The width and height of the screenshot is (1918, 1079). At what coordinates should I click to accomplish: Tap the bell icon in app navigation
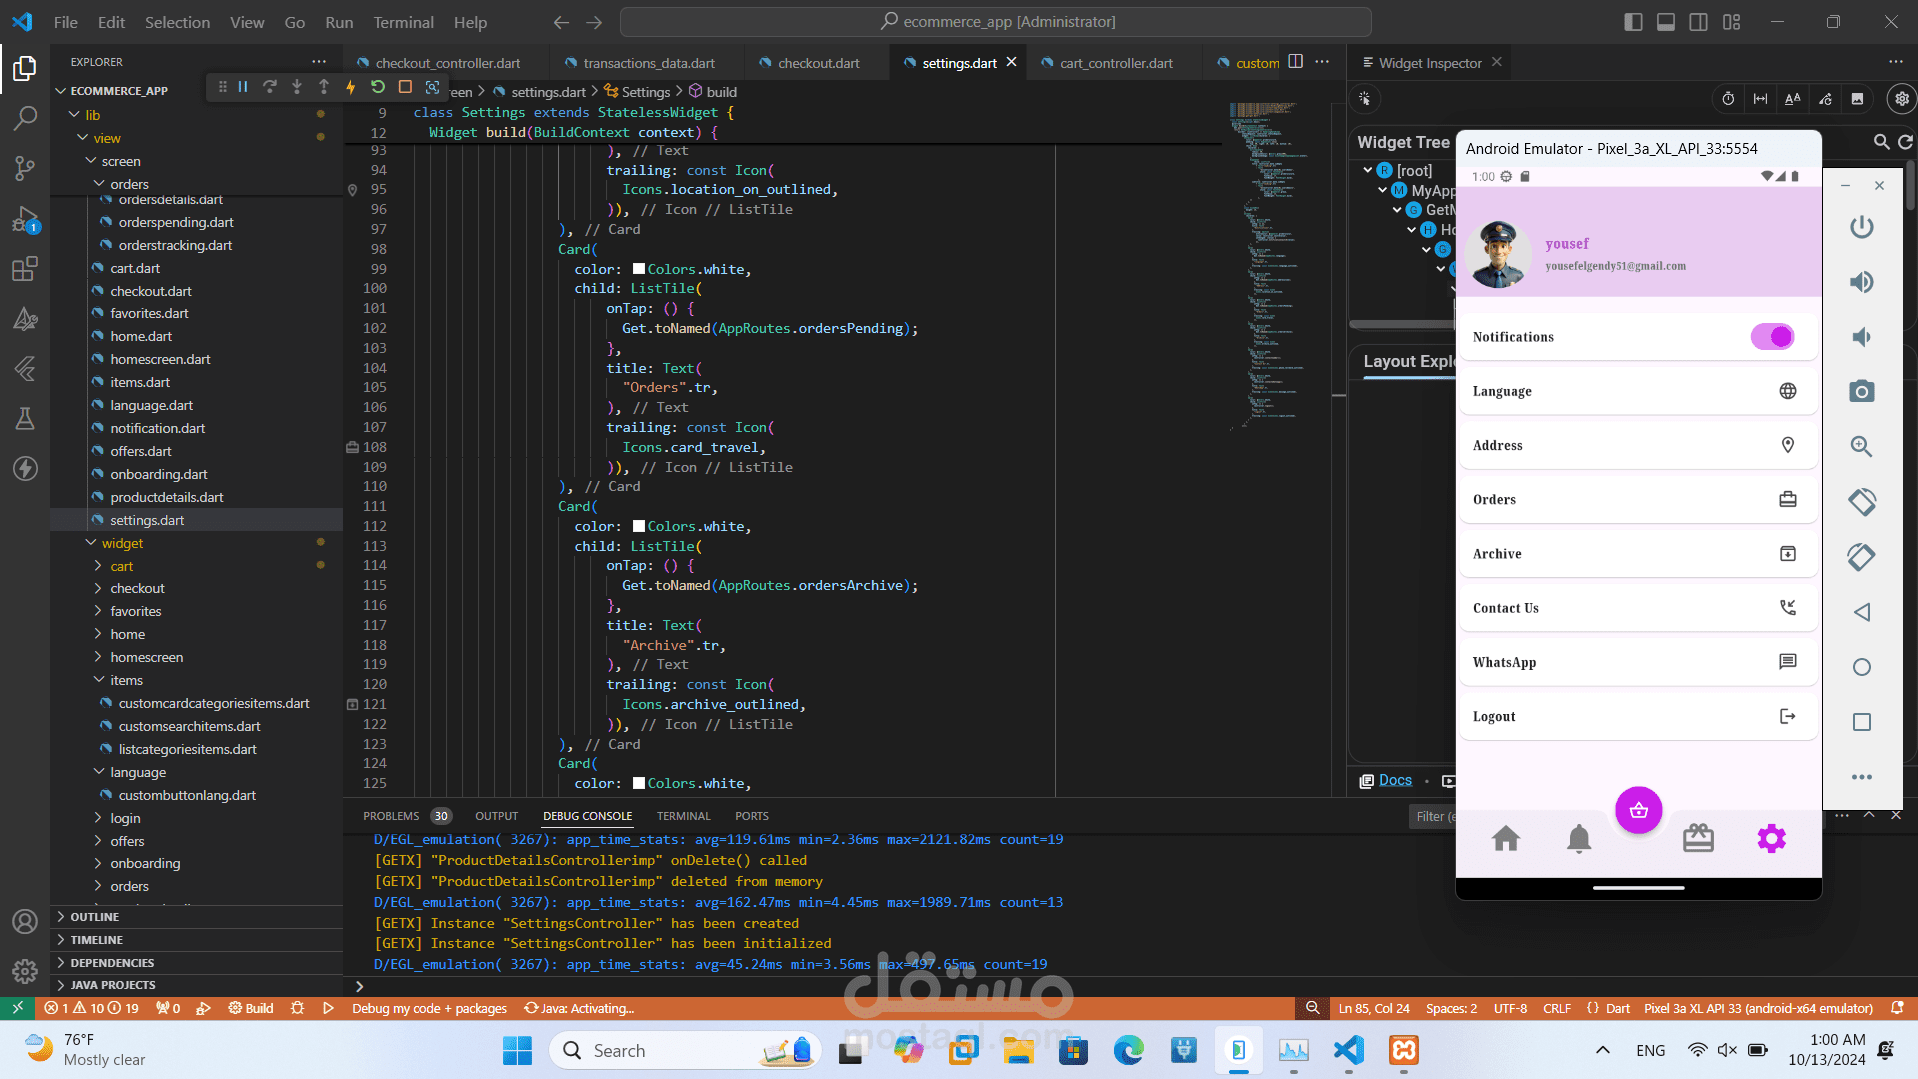[1579, 838]
